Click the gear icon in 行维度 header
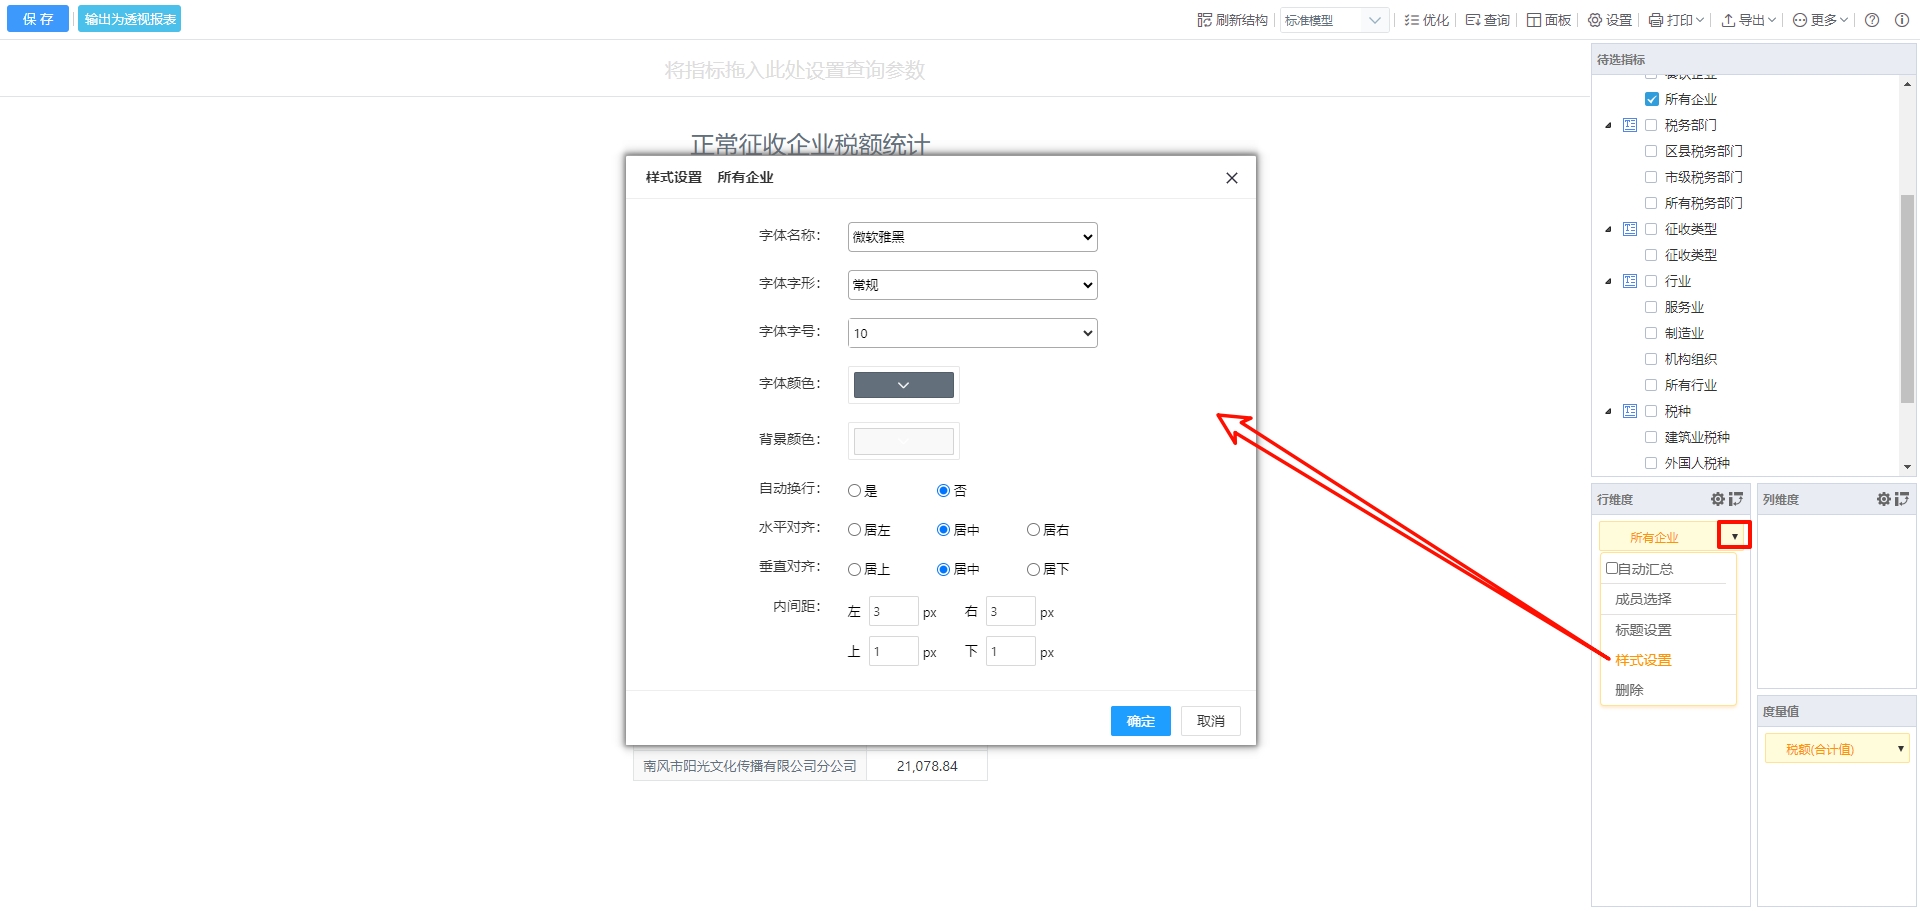The width and height of the screenshot is (1920, 911). 1717,499
